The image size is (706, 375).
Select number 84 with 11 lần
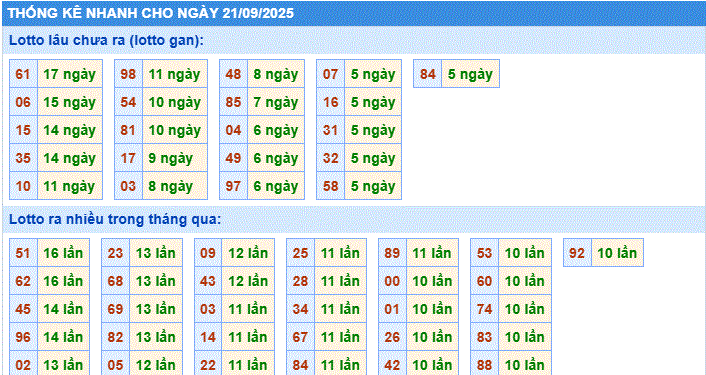[300, 364]
